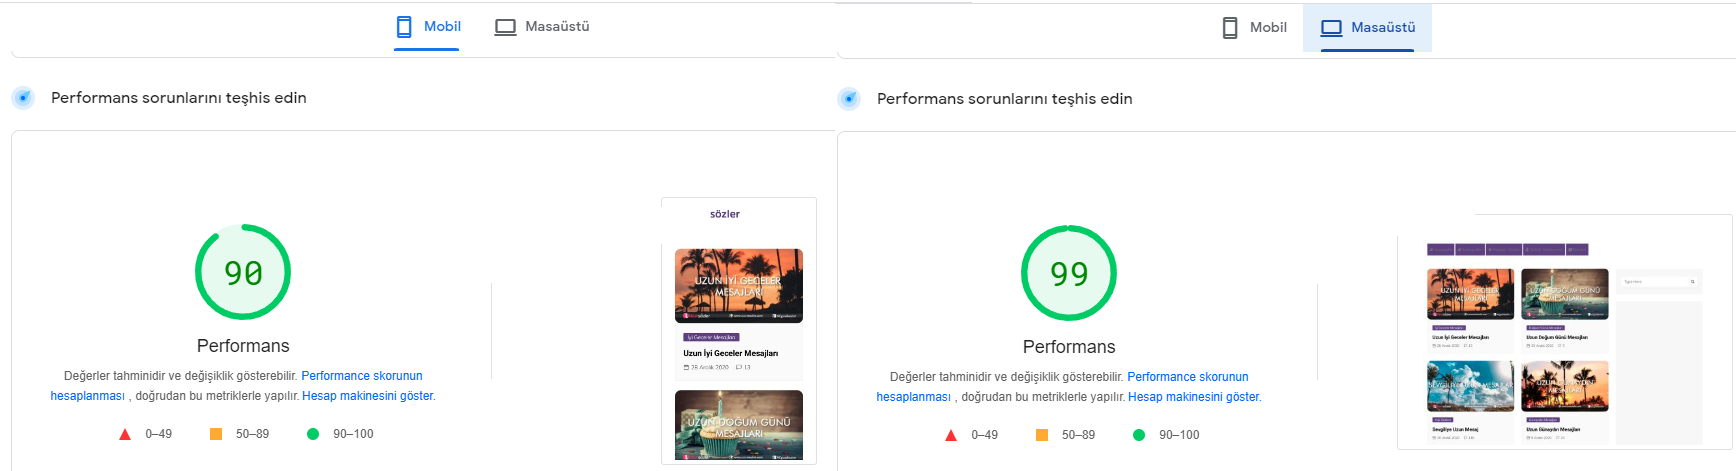The height and width of the screenshot is (471, 1736).
Task: Click the left blue performance diagnose icon
Action: coord(23,98)
